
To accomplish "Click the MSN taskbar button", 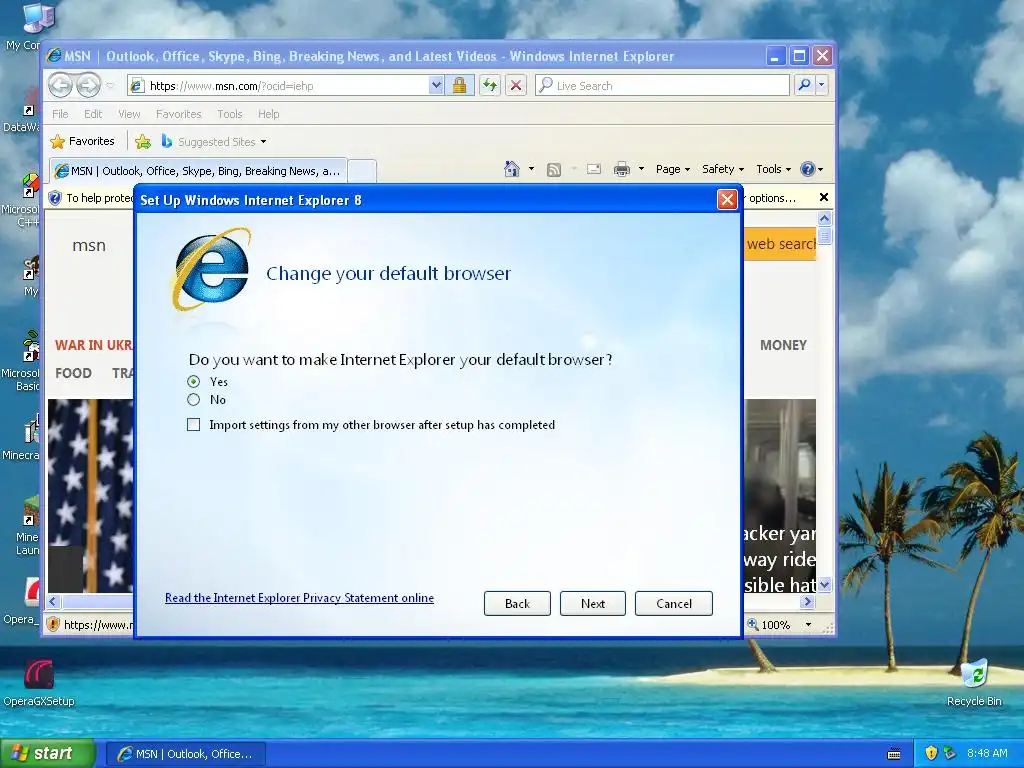I will coord(186,754).
